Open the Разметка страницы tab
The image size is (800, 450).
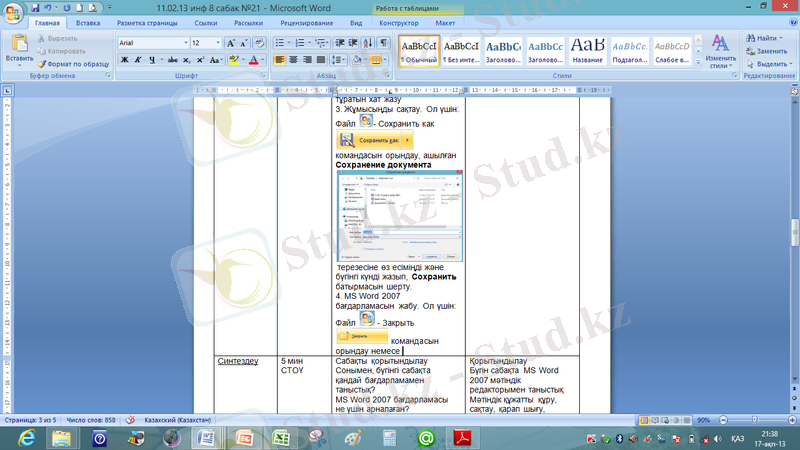pyautogui.click(x=149, y=22)
